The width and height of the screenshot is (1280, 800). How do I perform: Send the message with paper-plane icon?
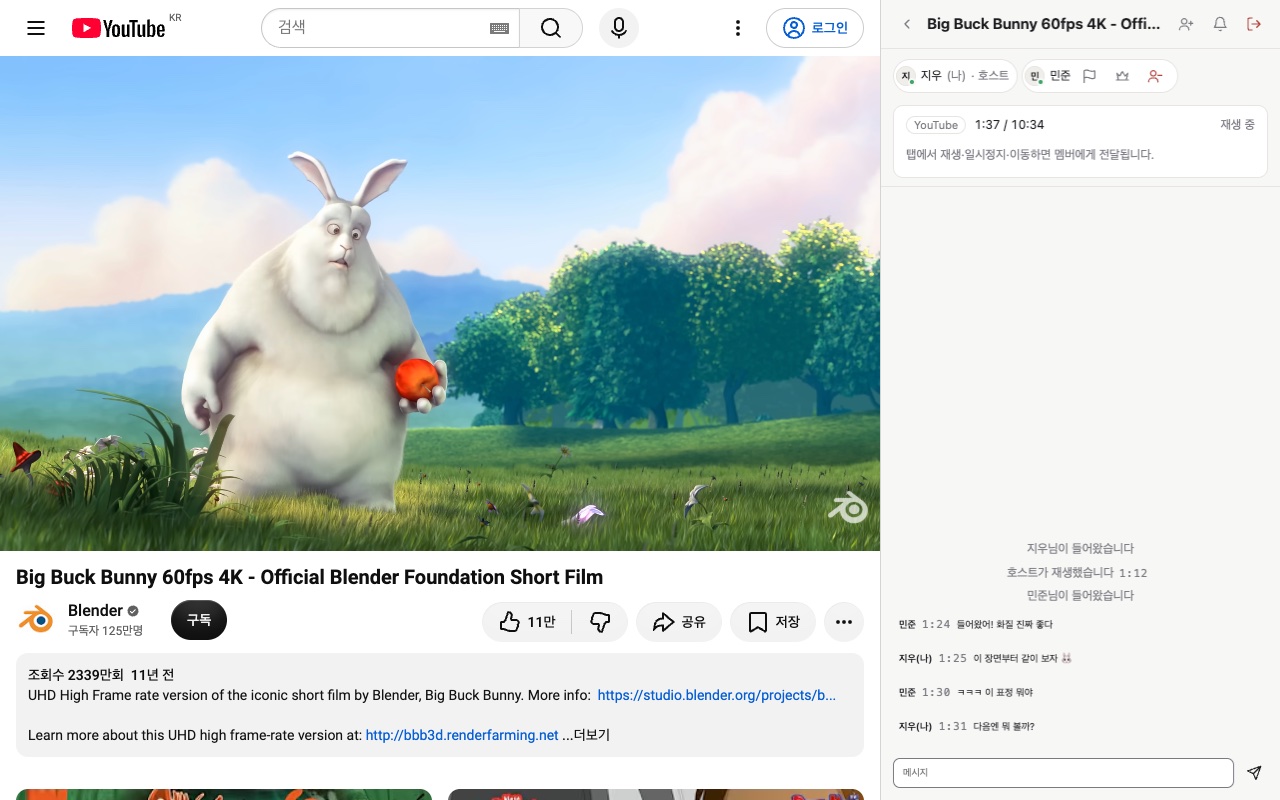1254,773
